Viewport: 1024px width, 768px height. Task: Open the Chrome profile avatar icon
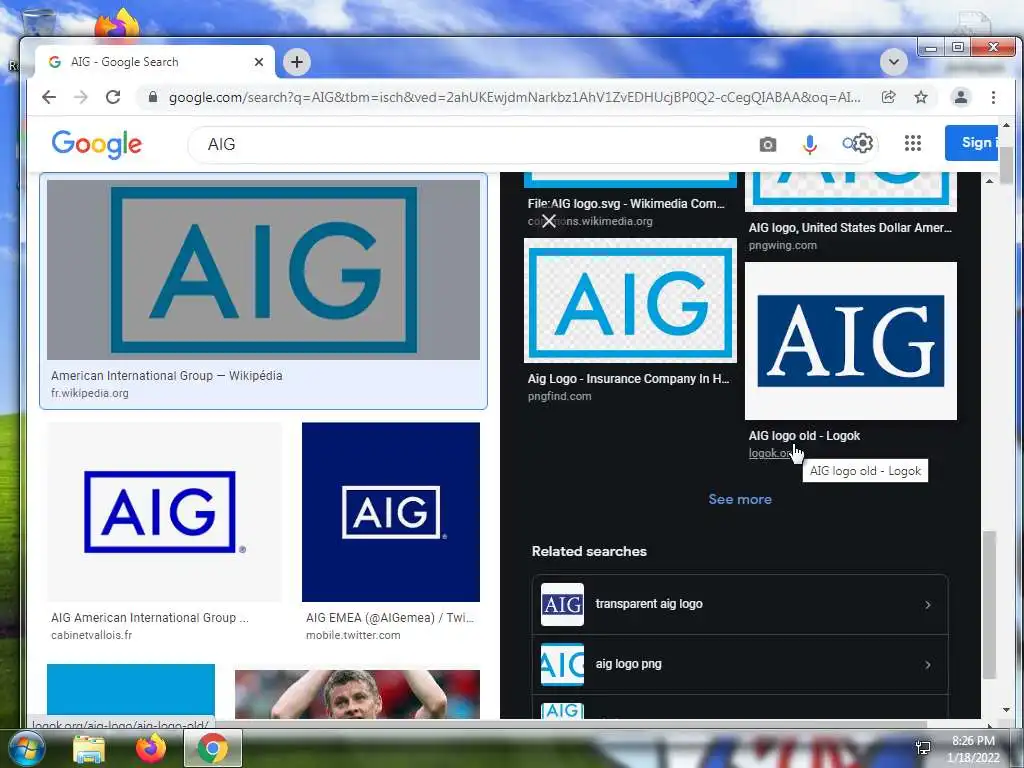click(961, 97)
